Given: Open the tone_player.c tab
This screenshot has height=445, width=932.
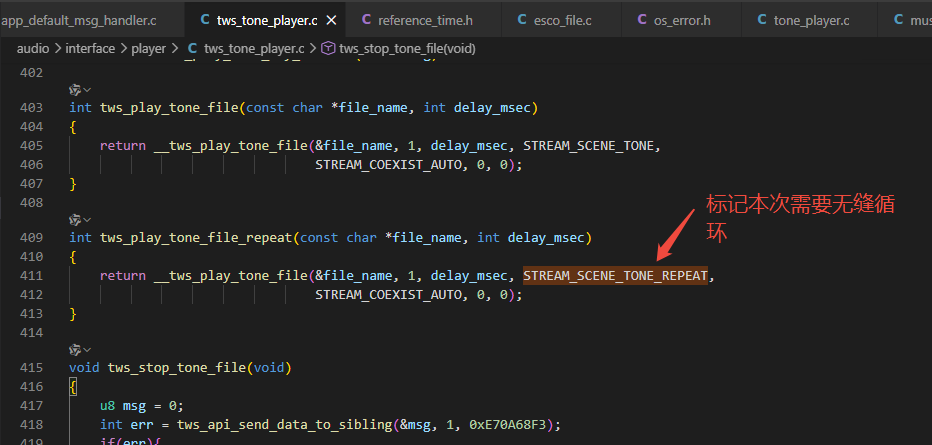Looking at the screenshot, I should [811, 20].
